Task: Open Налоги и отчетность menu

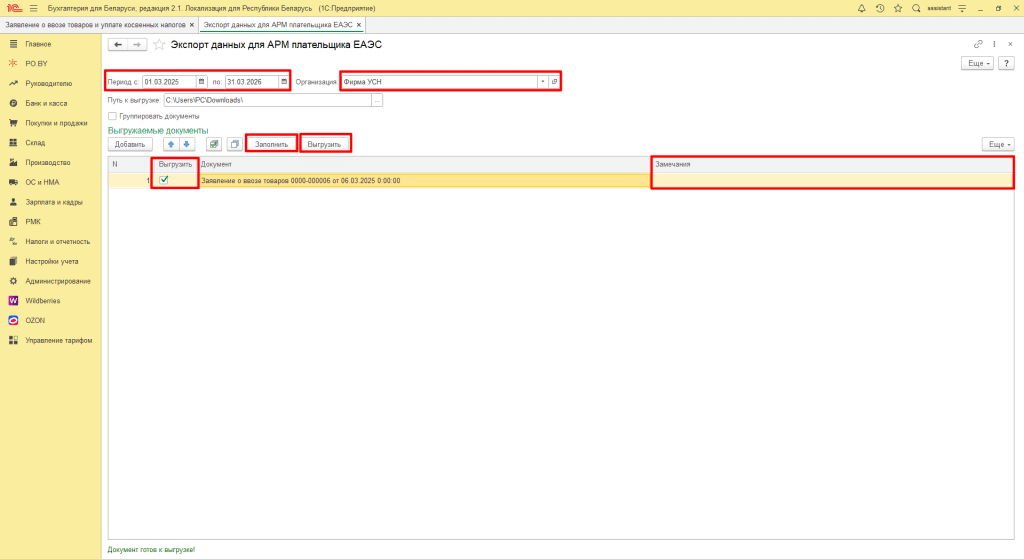Action: [57, 242]
